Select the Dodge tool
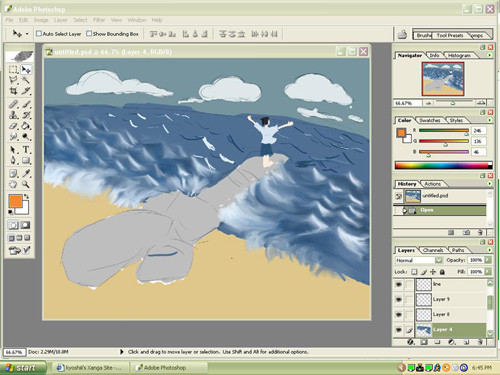The width and height of the screenshot is (500, 375). [26, 136]
